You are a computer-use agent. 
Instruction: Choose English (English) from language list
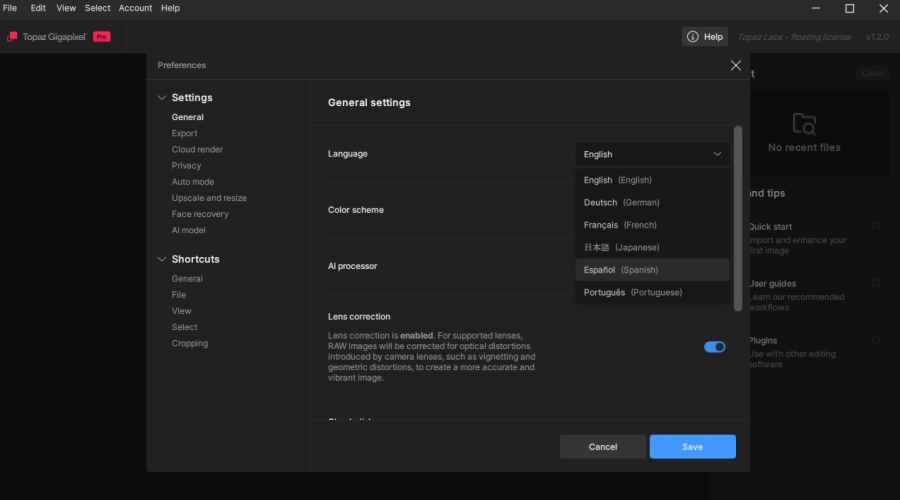pyautogui.click(x=652, y=180)
